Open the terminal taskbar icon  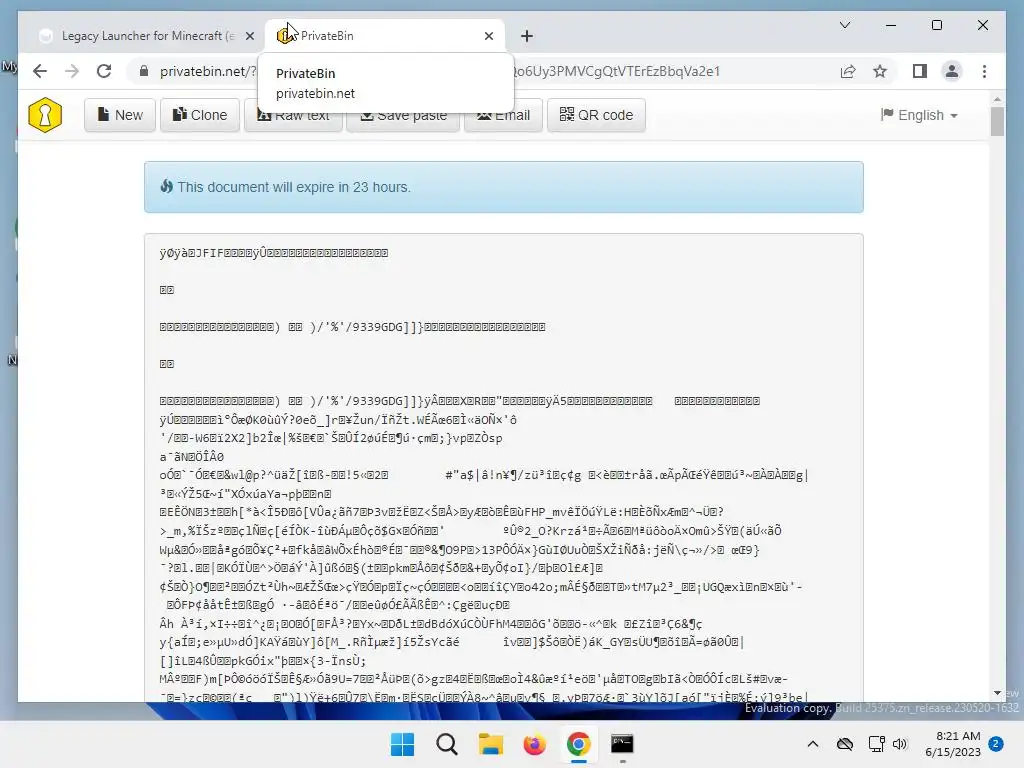pos(622,744)
